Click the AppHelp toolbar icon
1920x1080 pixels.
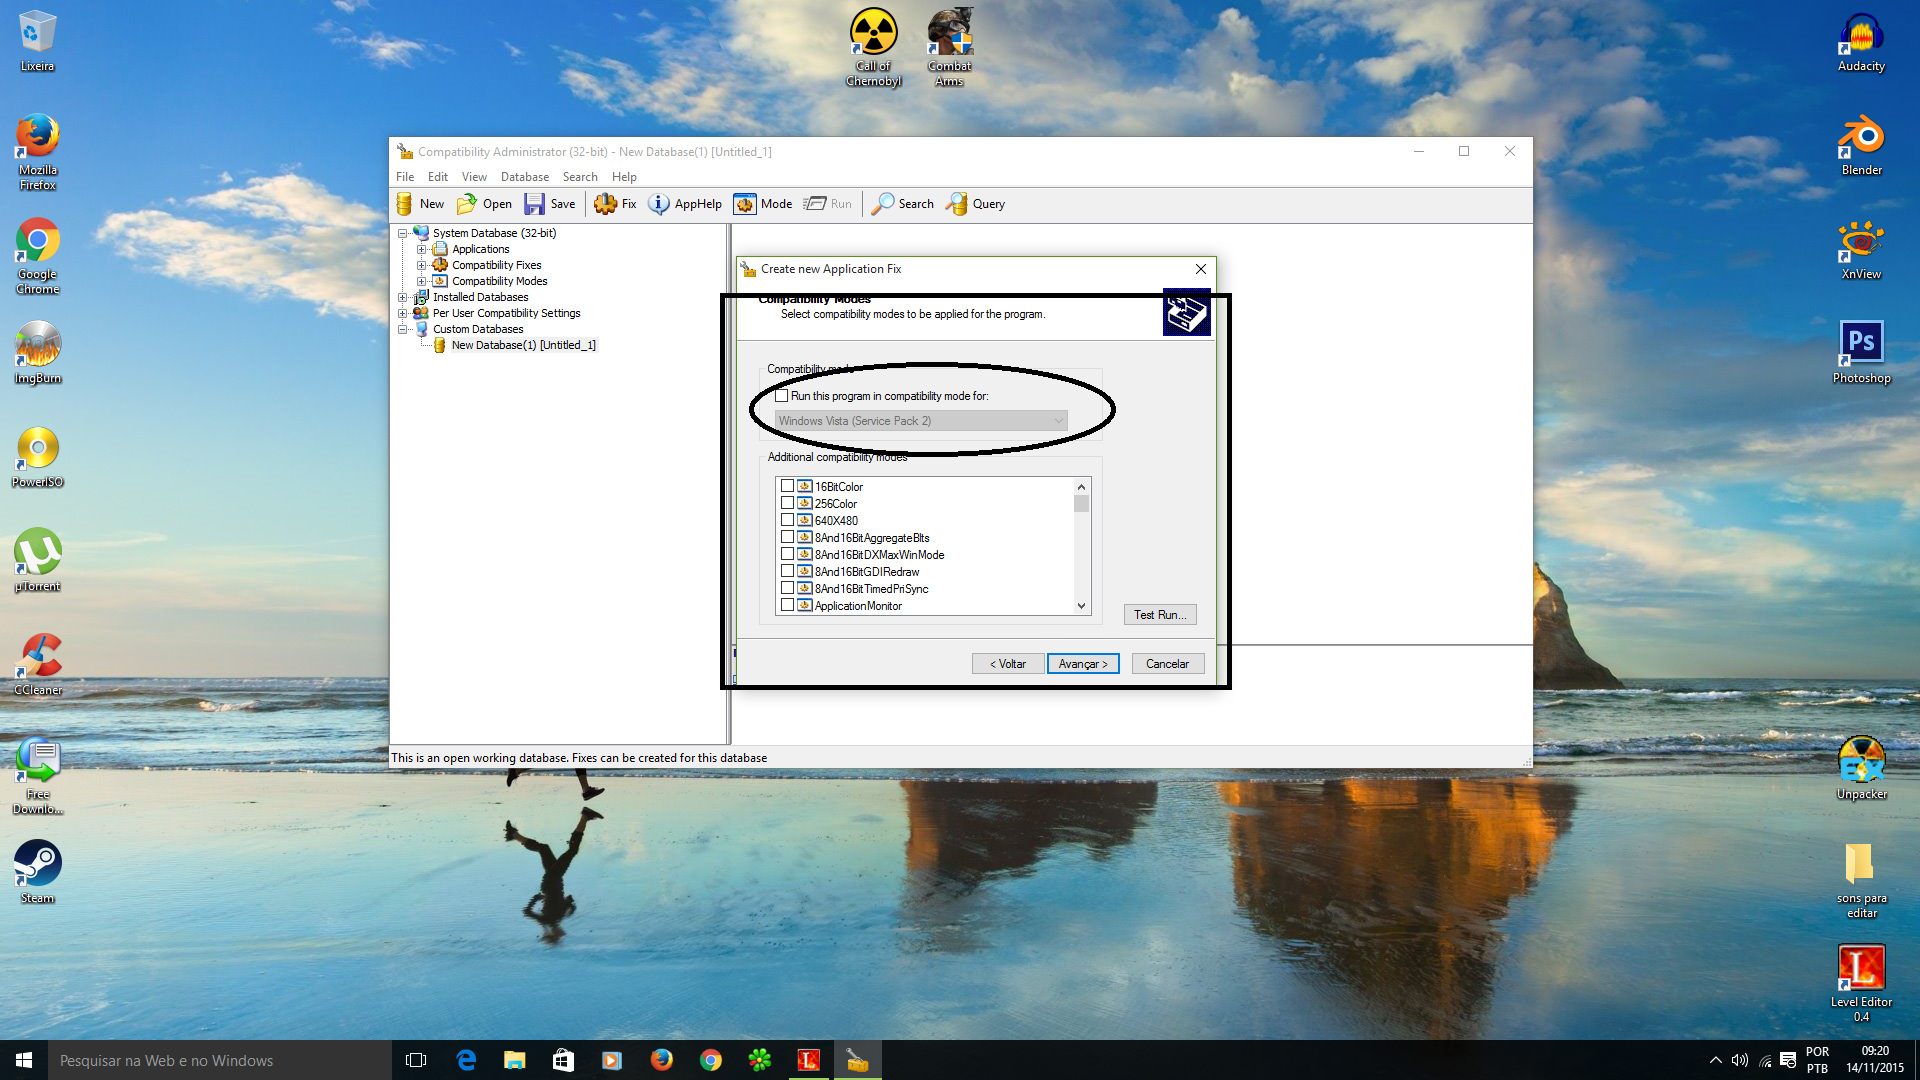tap(659, 204)
